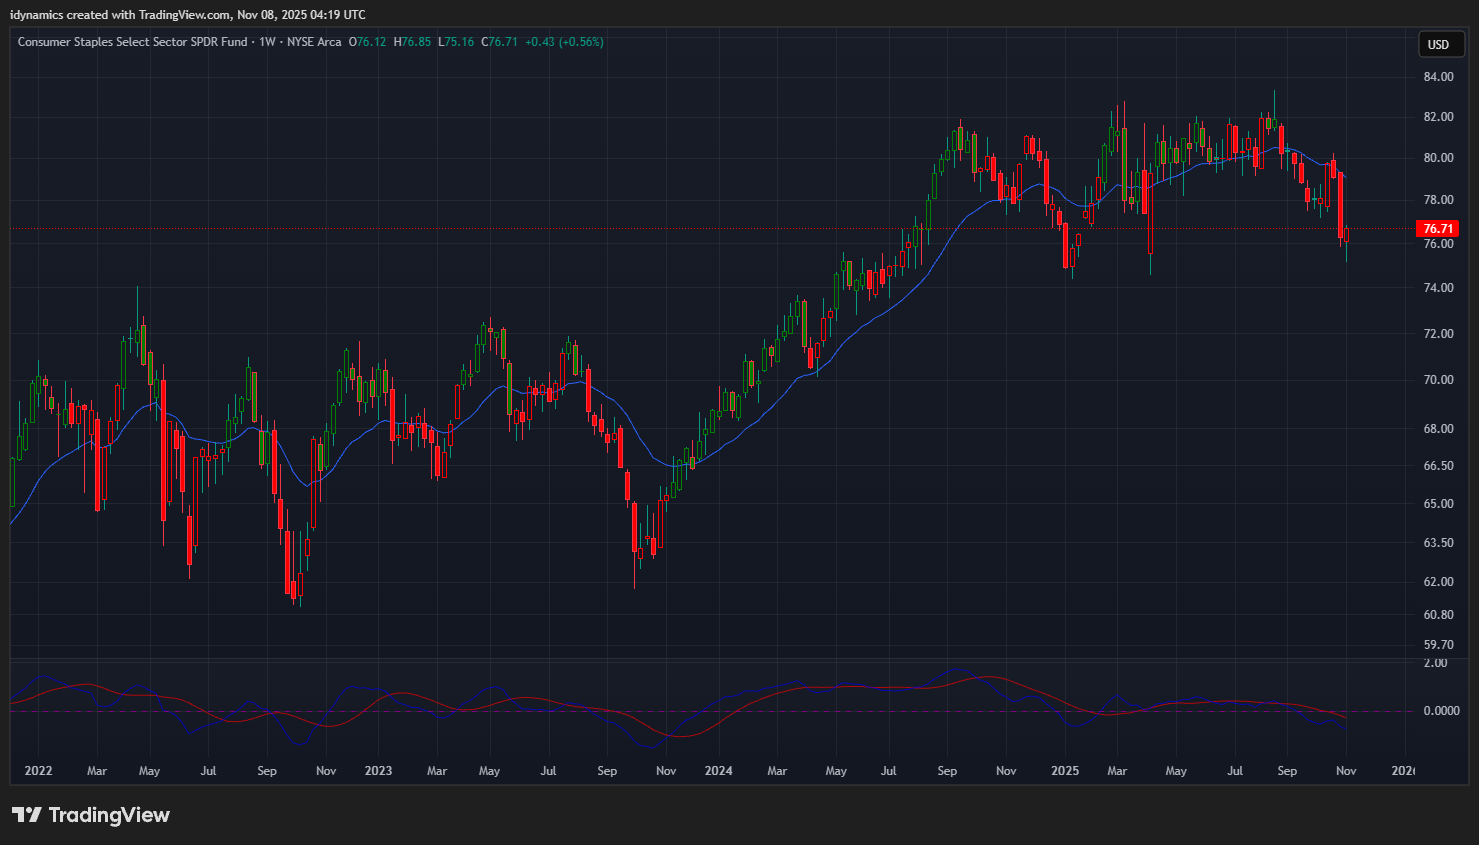
Task: Click the 2025 label on time axis
Action: pos(1065,771)
